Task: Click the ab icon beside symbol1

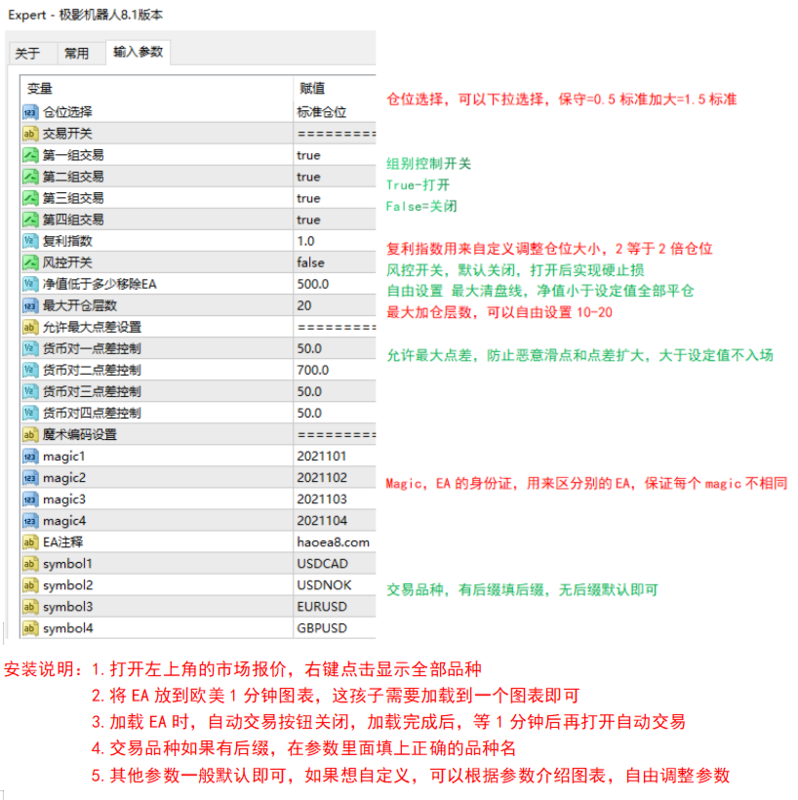Action: 29,564
